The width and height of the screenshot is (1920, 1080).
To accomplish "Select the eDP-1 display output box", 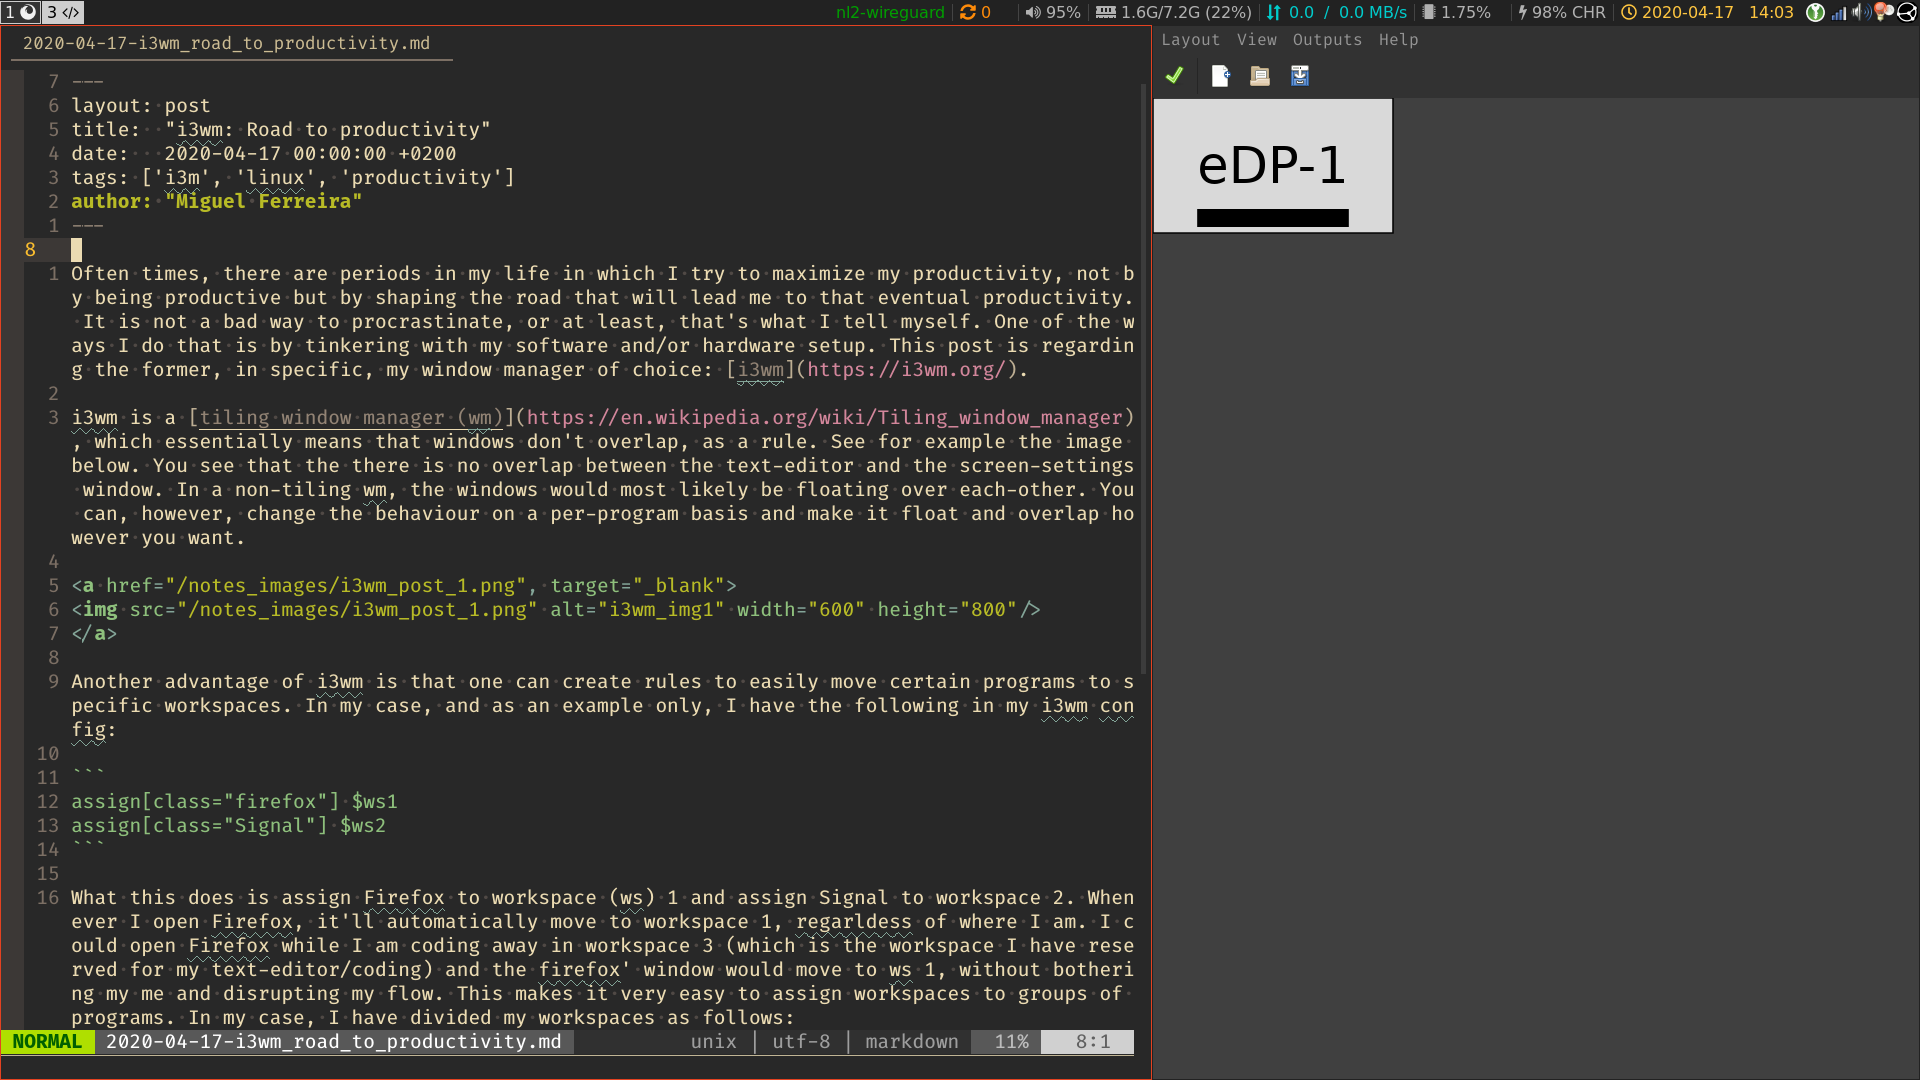I will (1272, 166).
